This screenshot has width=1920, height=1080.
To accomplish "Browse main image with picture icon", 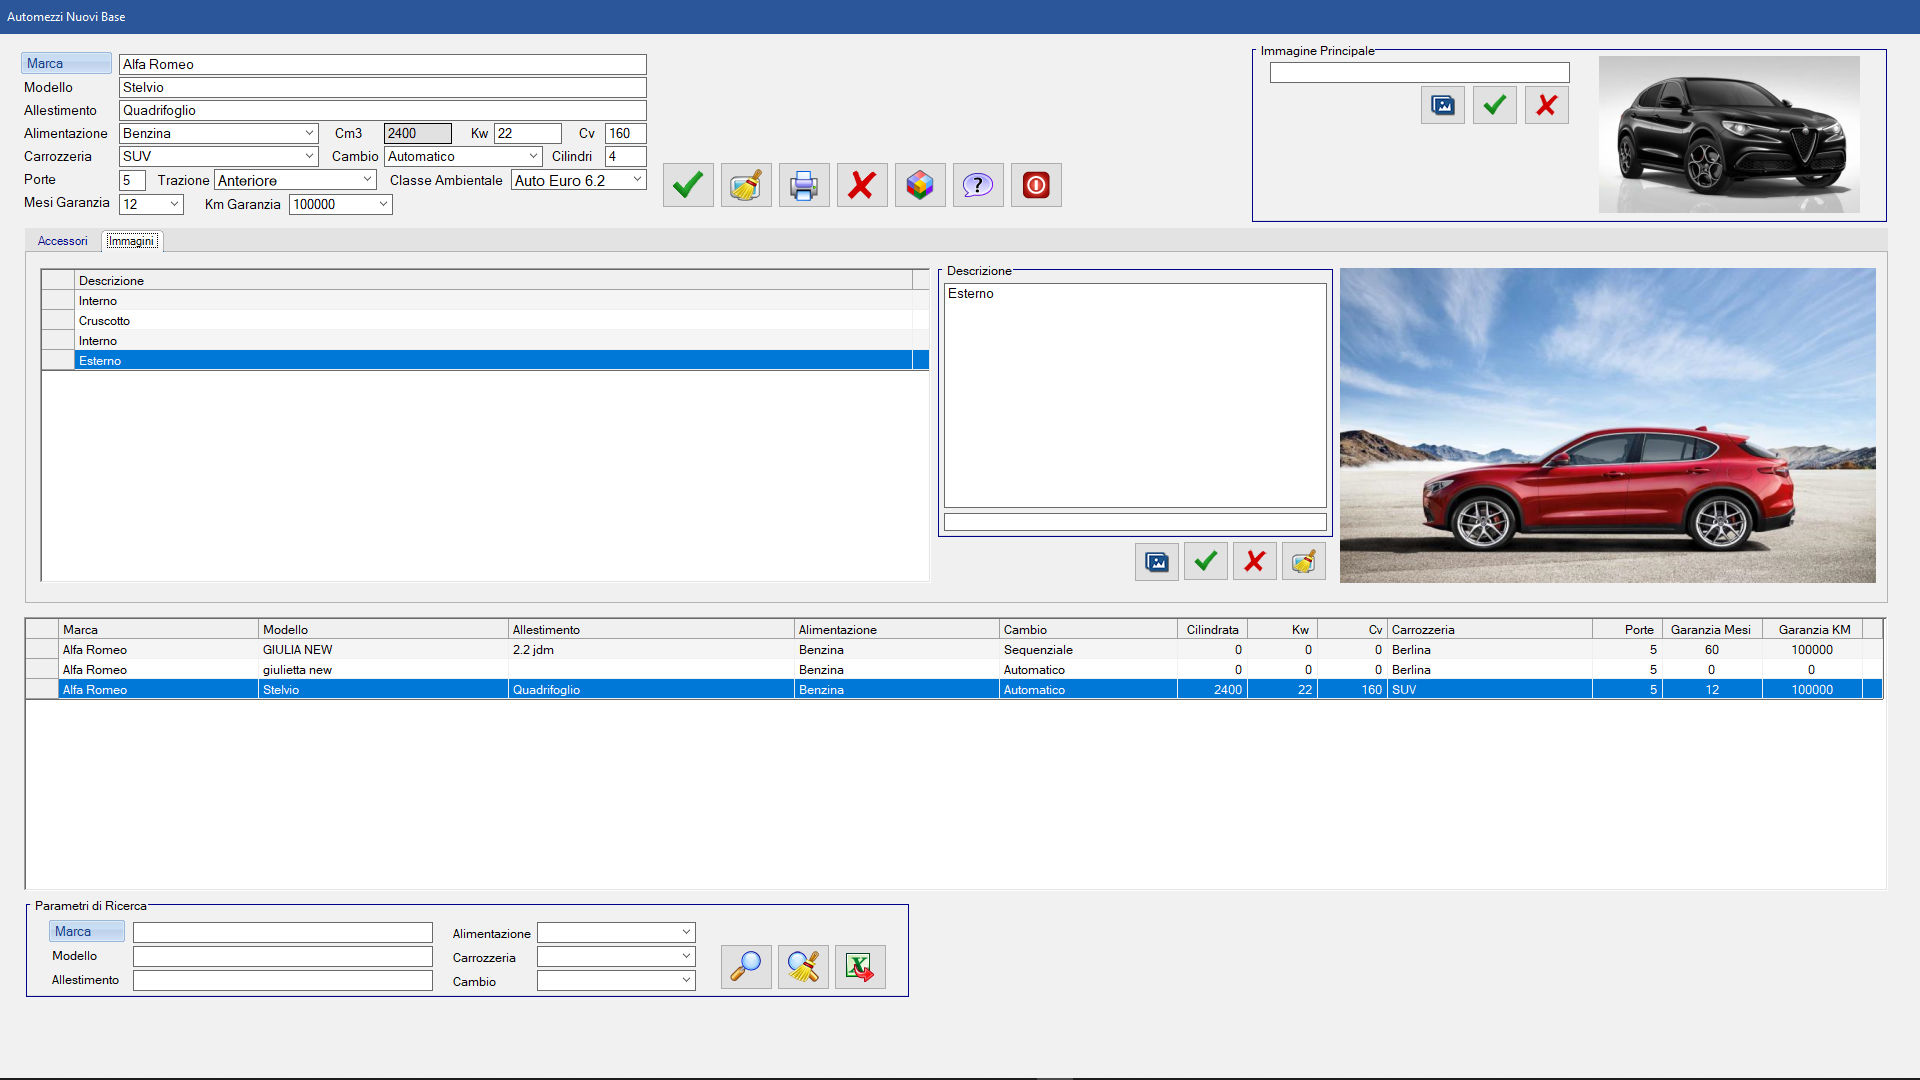I will 1442,105.
